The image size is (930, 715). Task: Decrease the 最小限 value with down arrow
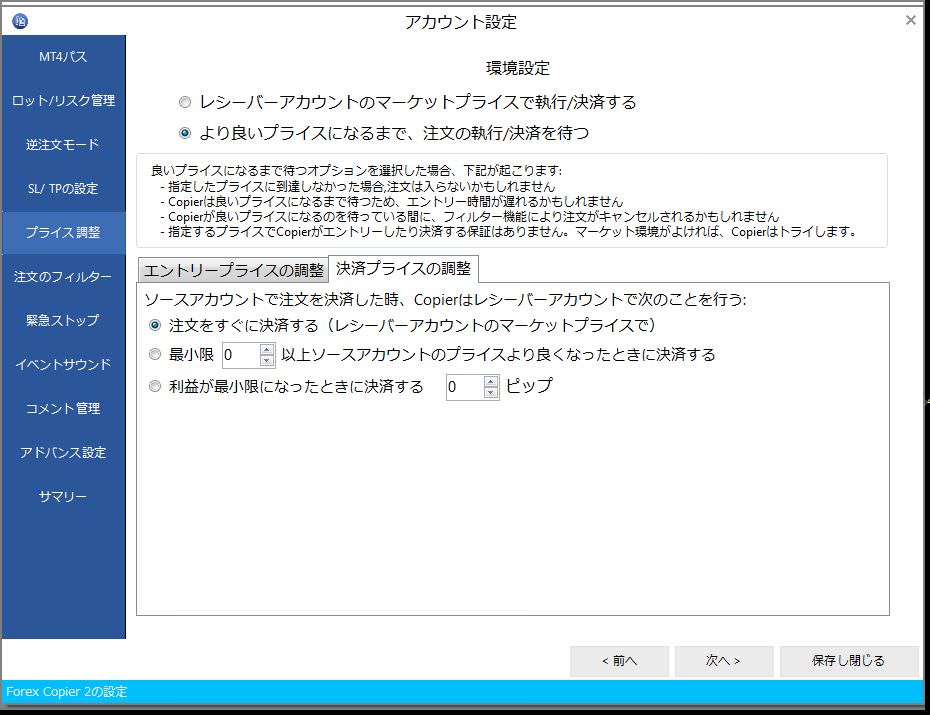click(x=267, y=360)
